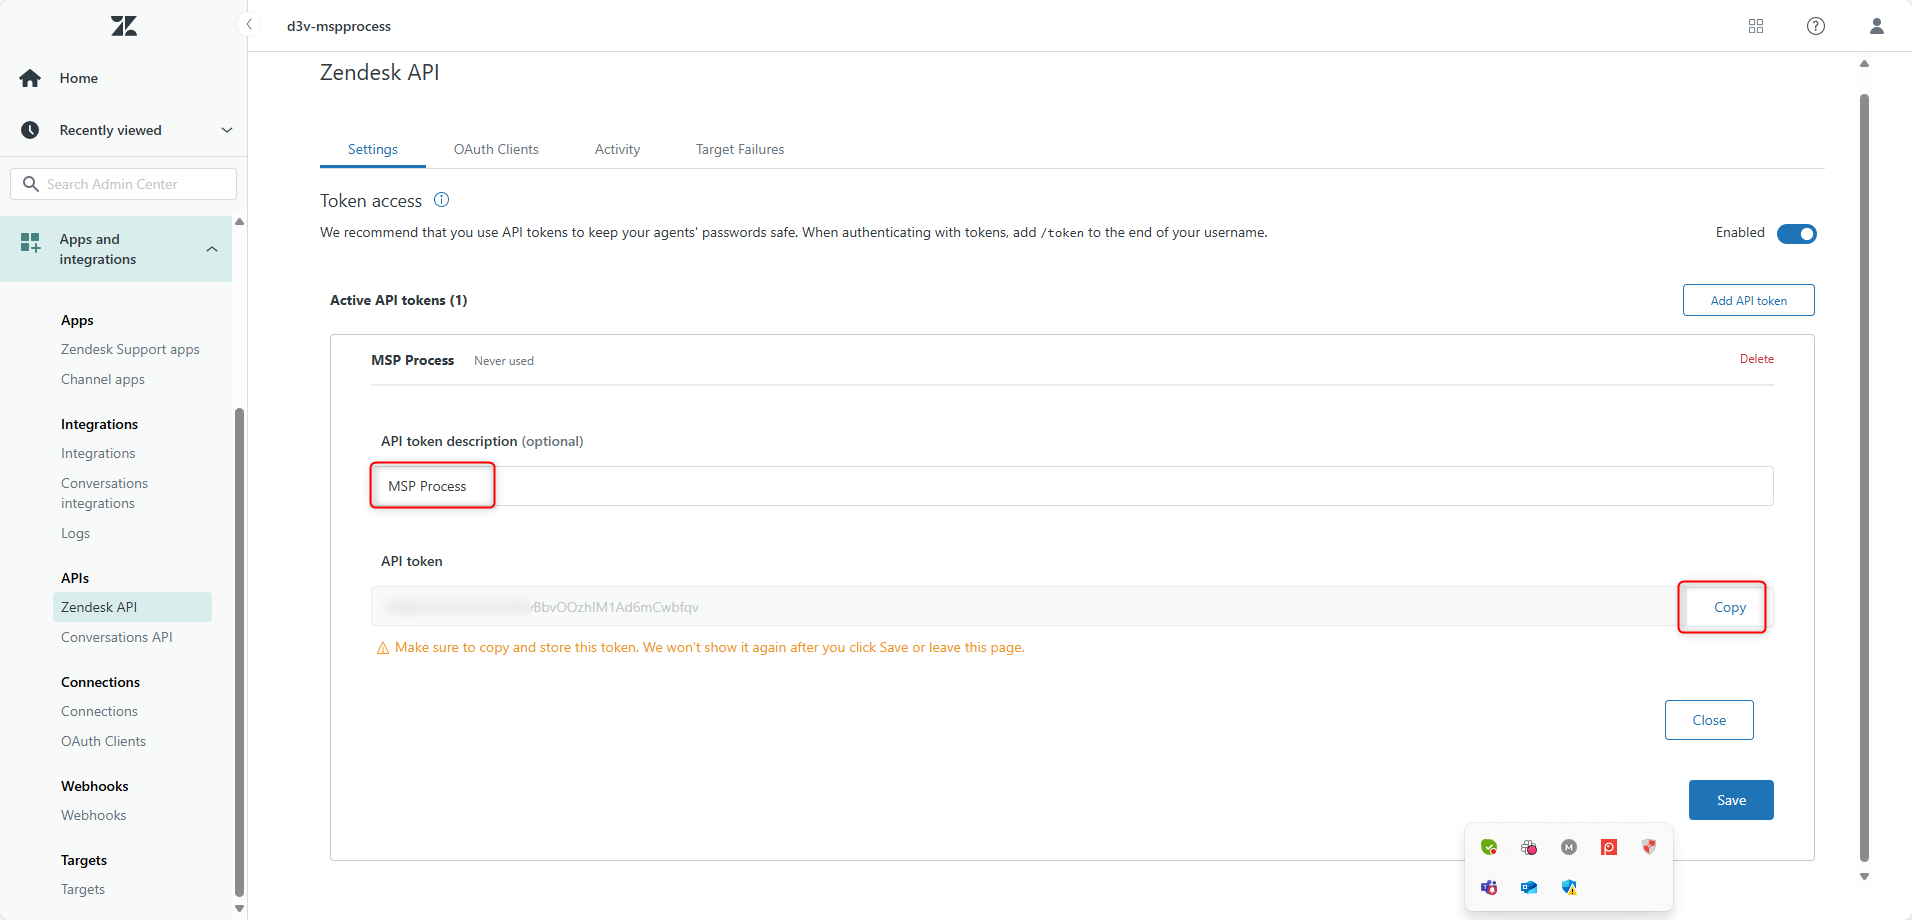The width and height of the screenshot is (1912, 920).
Task: Open Channel apps in sidebar
Action: click(103, 379)
